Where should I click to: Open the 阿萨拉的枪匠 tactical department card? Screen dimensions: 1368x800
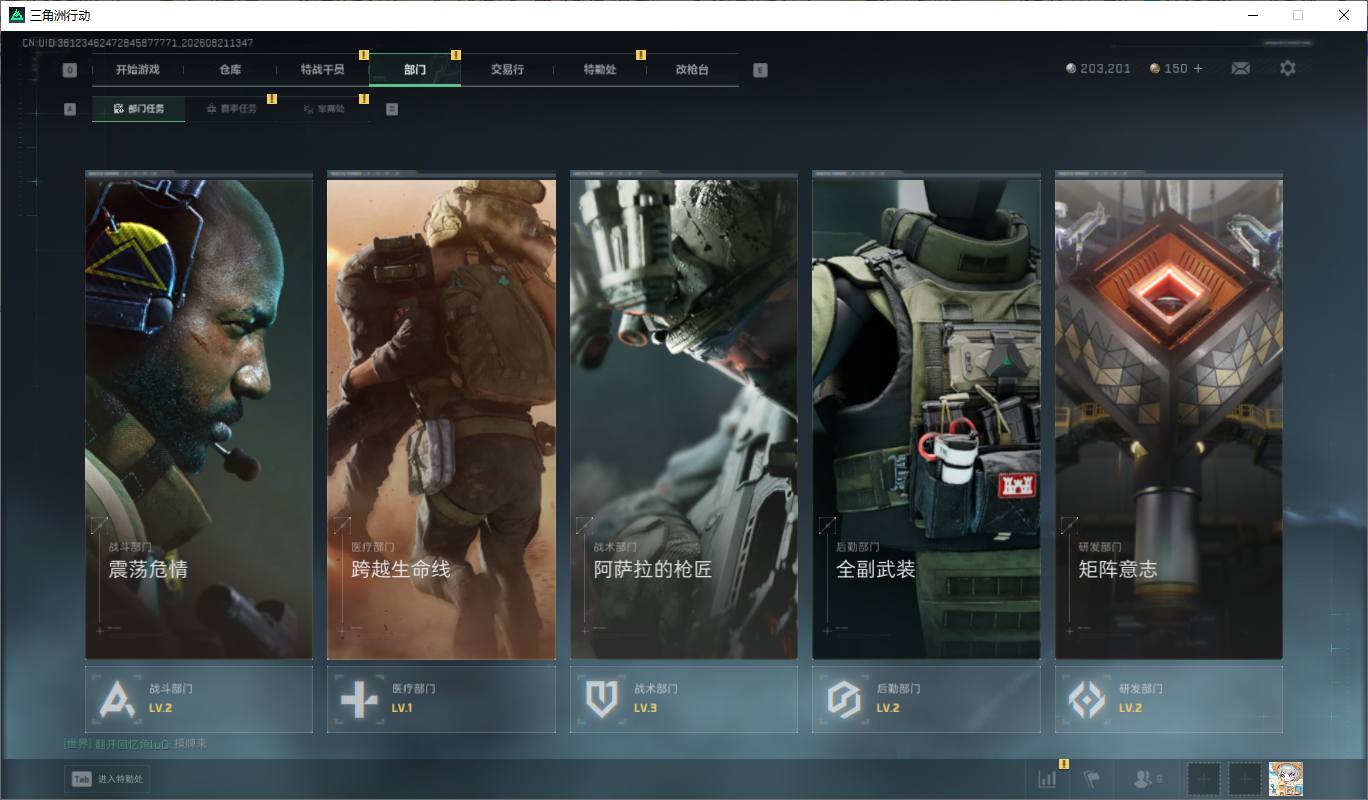(x=684, y=415)
